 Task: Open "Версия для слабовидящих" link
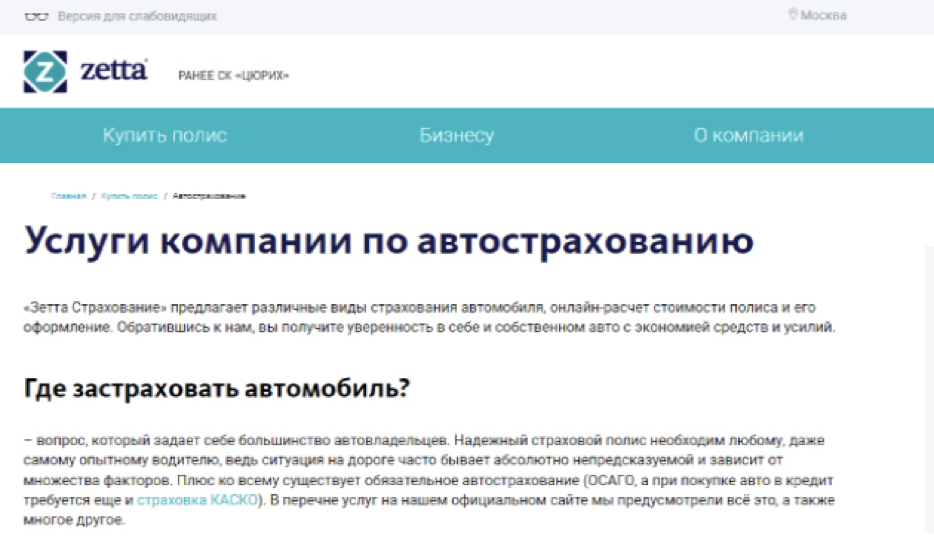[137, 16]
